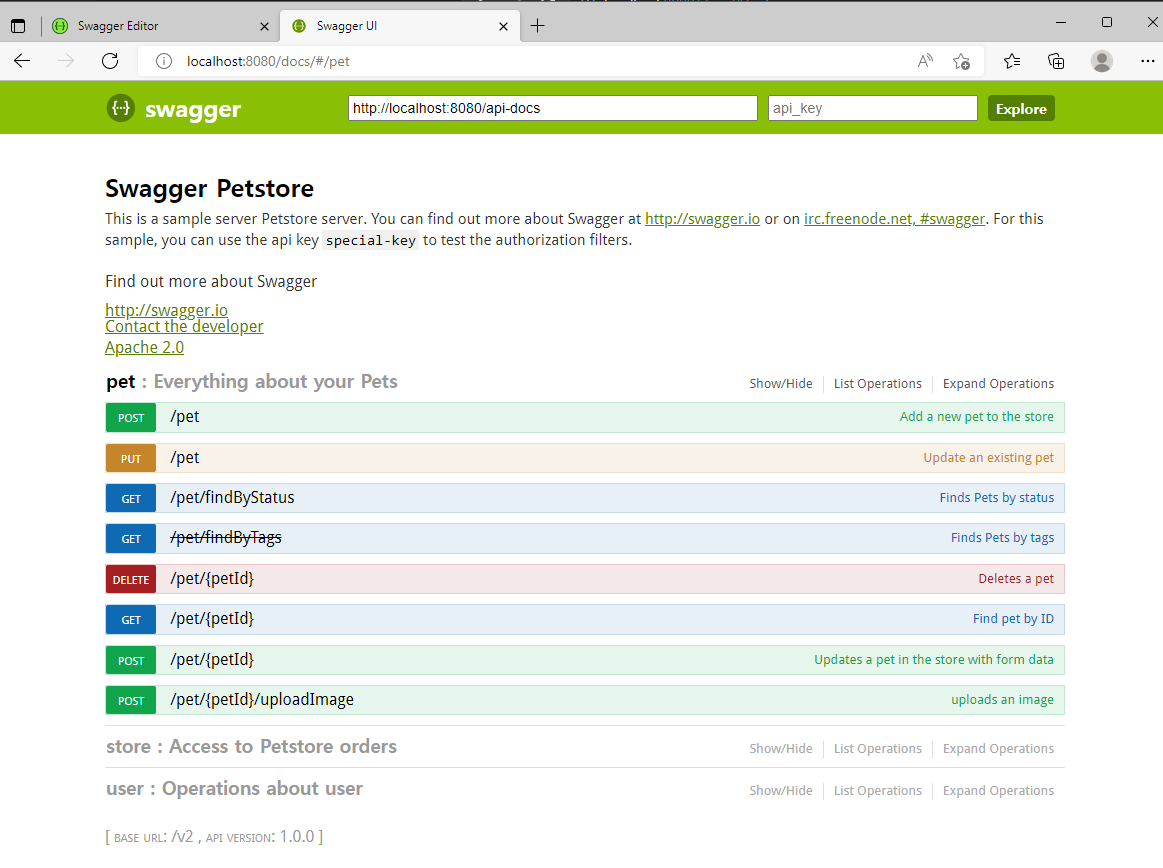Click 'Update an existing pet' description

pos(988,458)
